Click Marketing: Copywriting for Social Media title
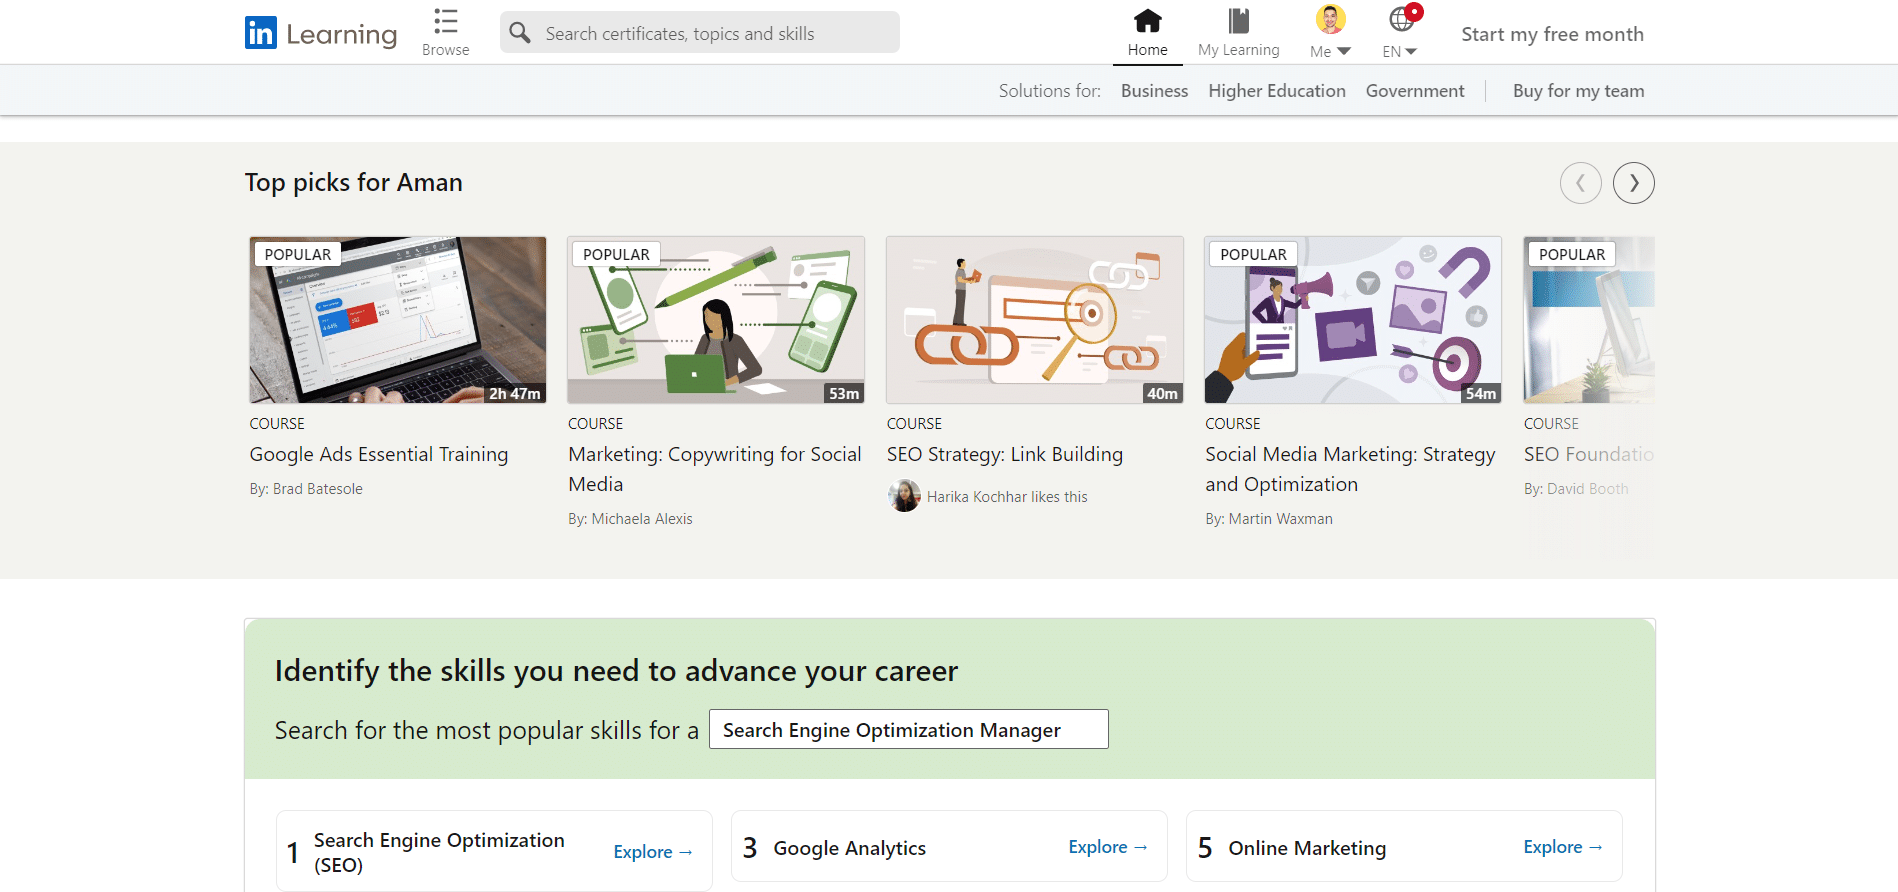This screenshot has width=1898, height=892. 715,469
